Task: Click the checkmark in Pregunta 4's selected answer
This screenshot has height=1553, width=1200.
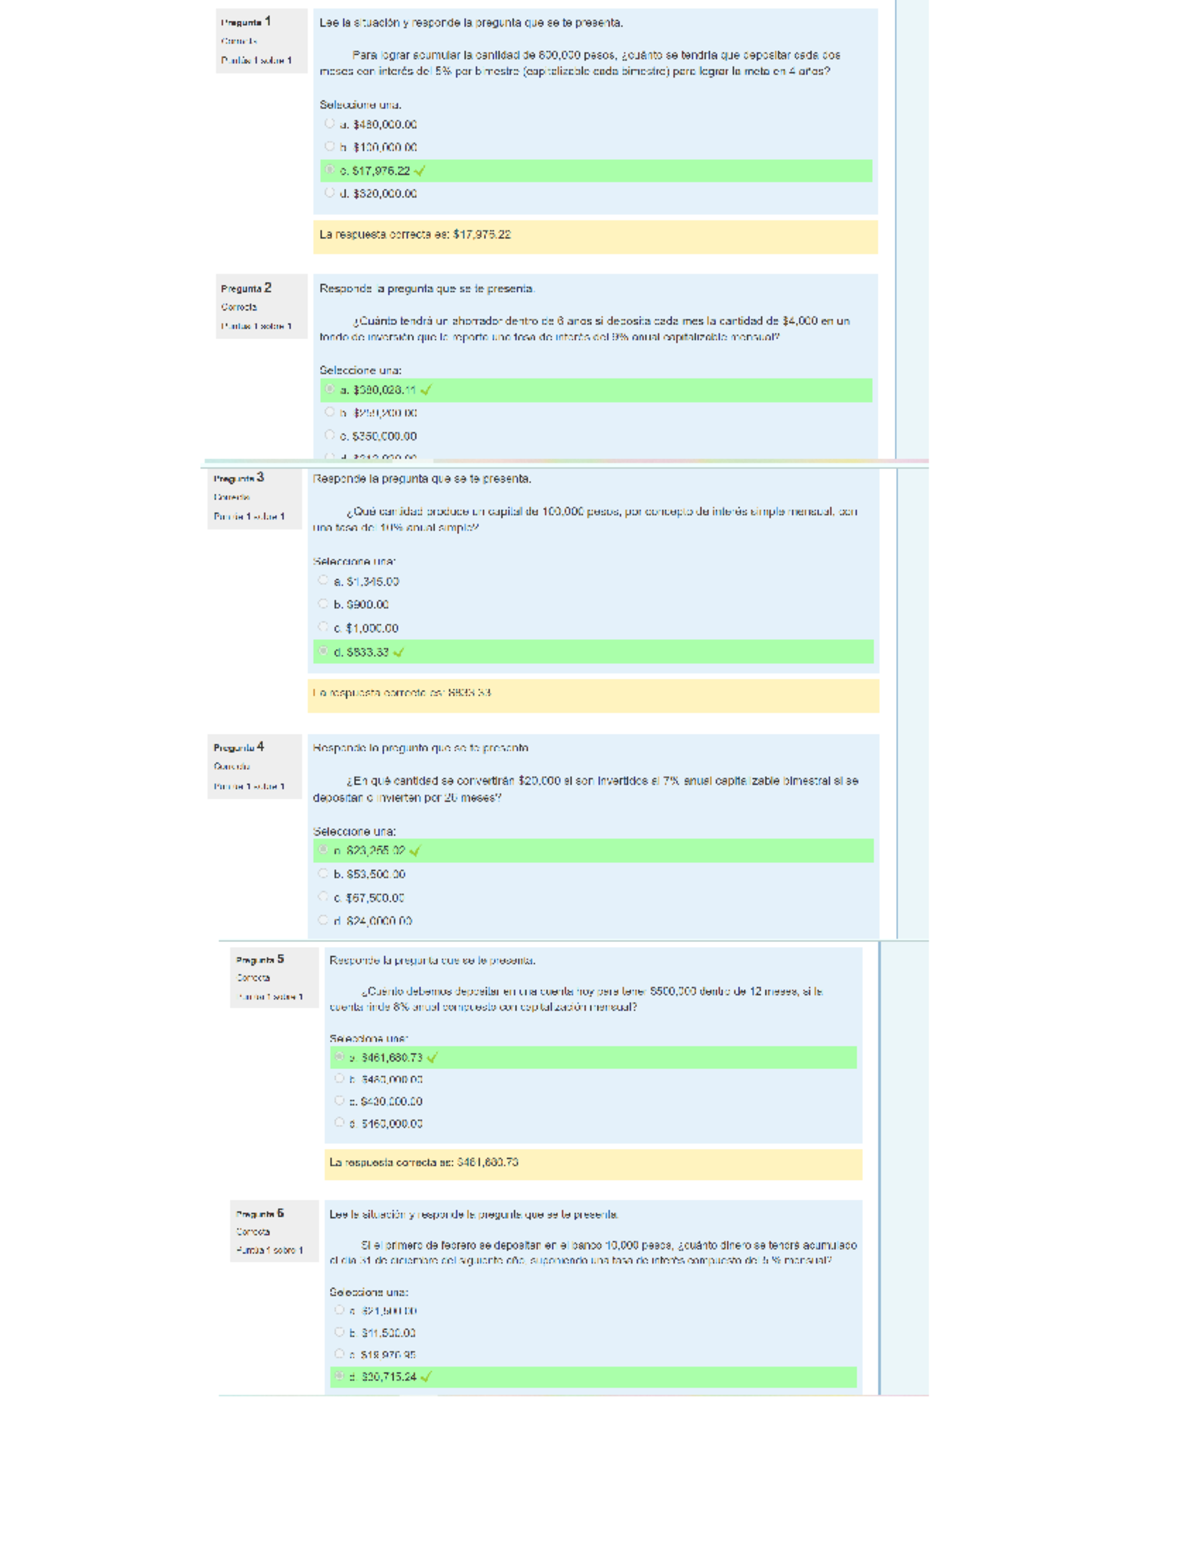Action: [x=415, y=851]
